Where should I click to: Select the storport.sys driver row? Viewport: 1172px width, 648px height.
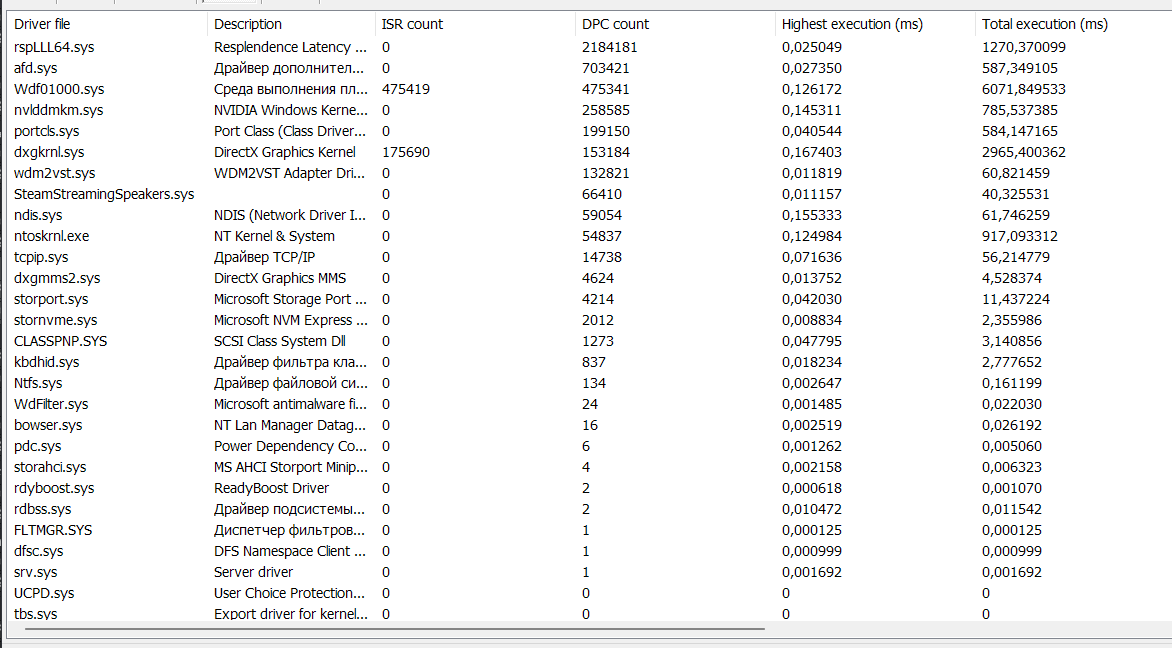[590, 299]
